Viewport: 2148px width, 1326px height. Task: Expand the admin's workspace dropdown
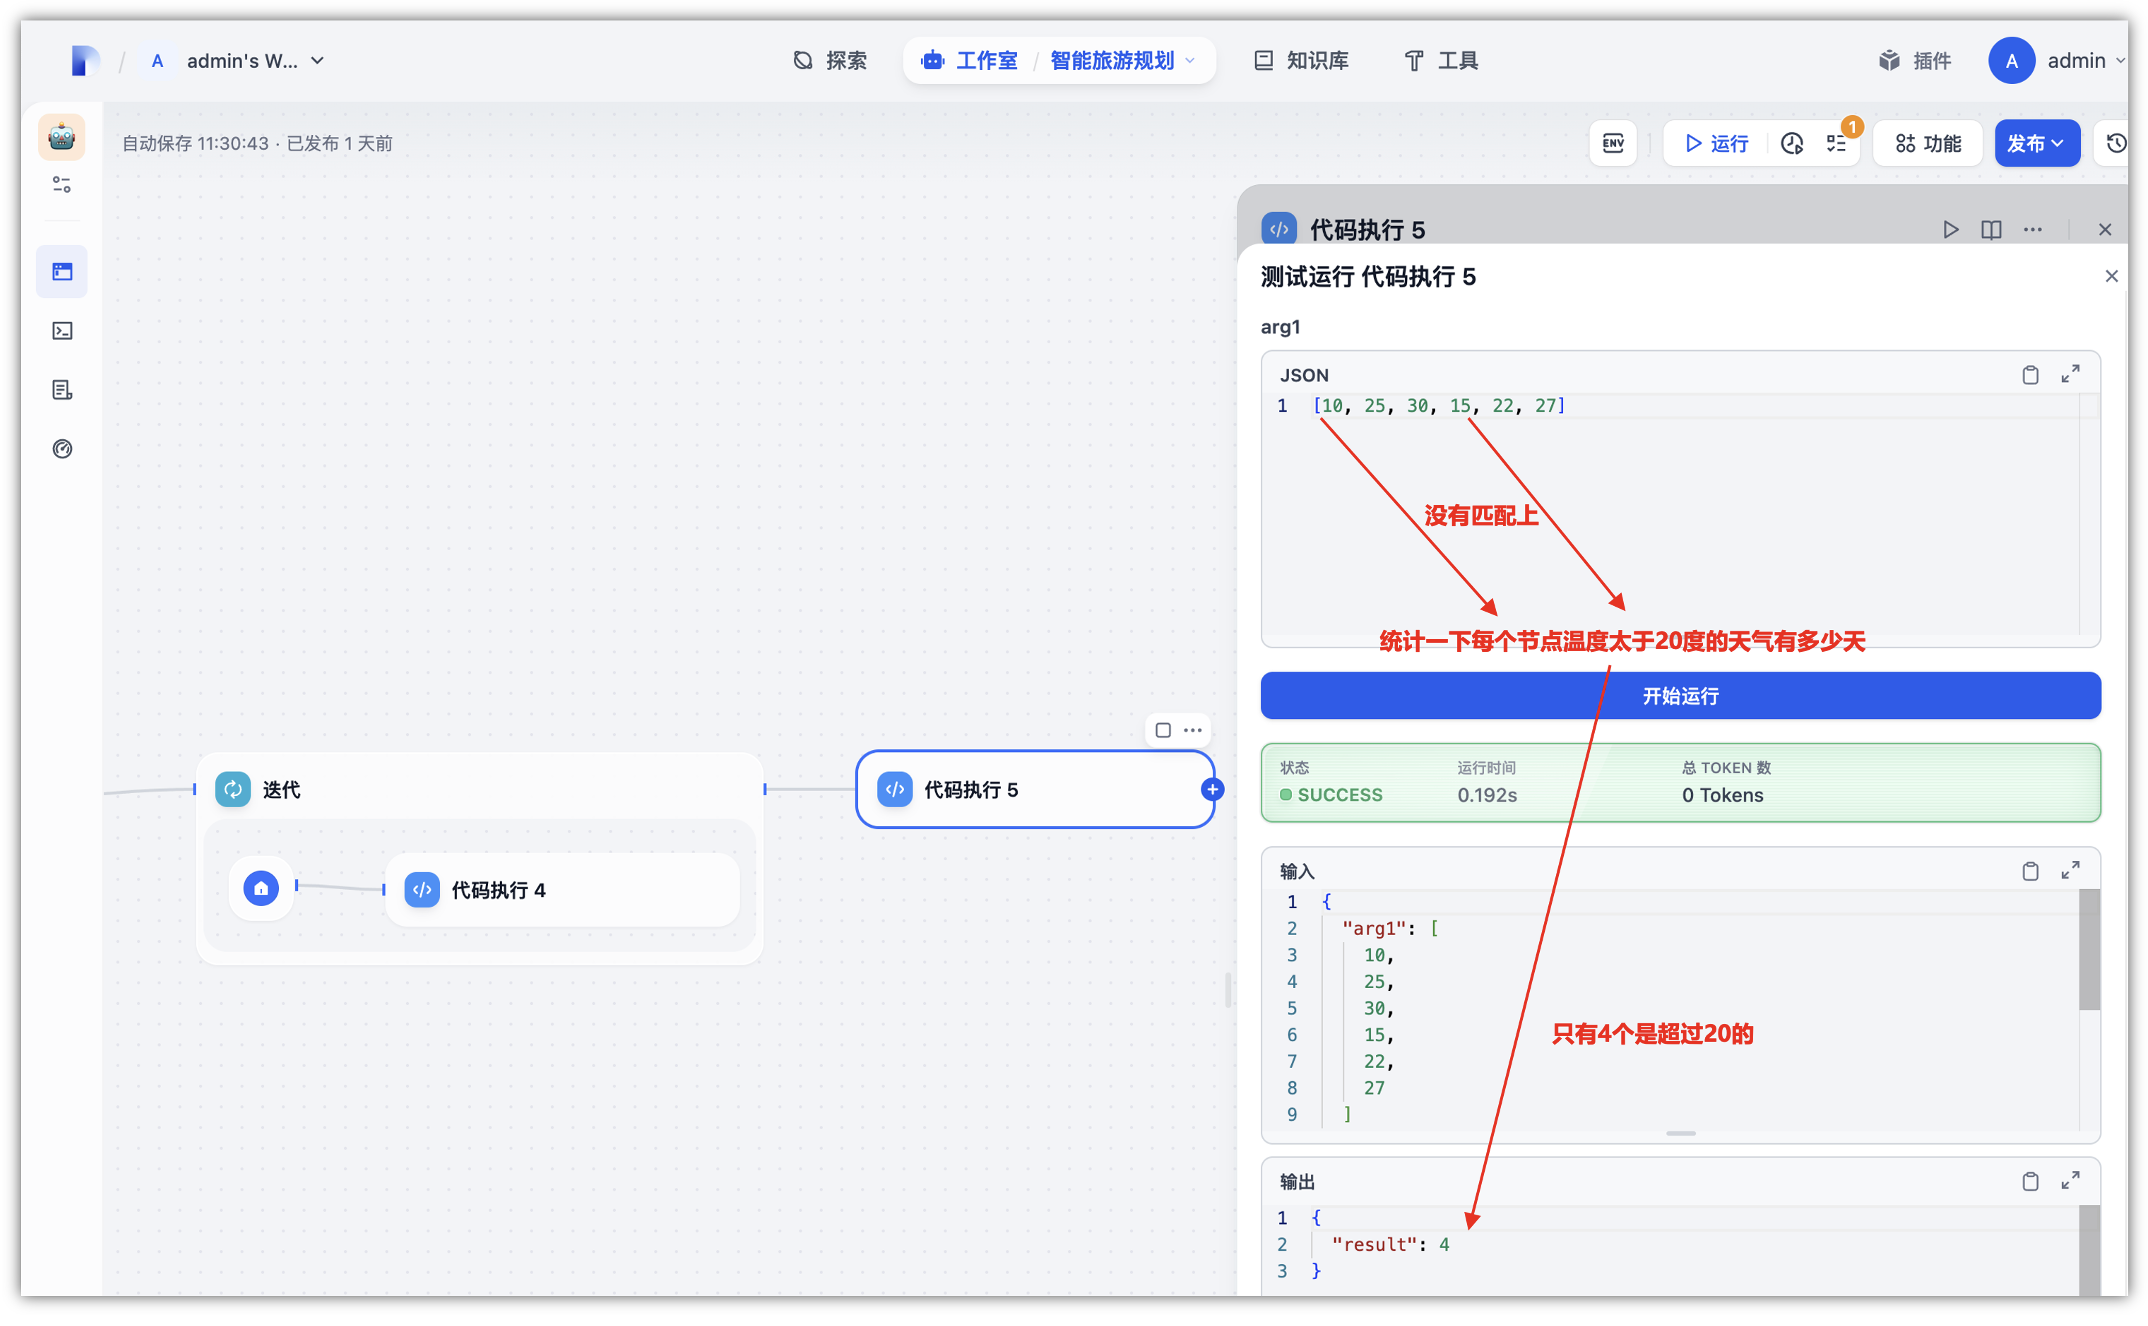[317, 61]
